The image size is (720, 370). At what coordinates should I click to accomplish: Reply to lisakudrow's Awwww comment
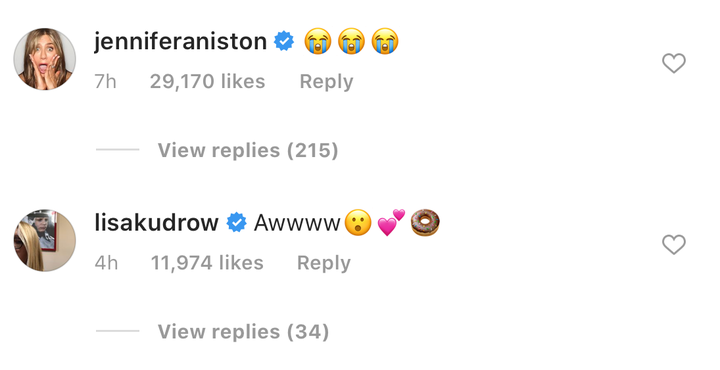[324, 263]
